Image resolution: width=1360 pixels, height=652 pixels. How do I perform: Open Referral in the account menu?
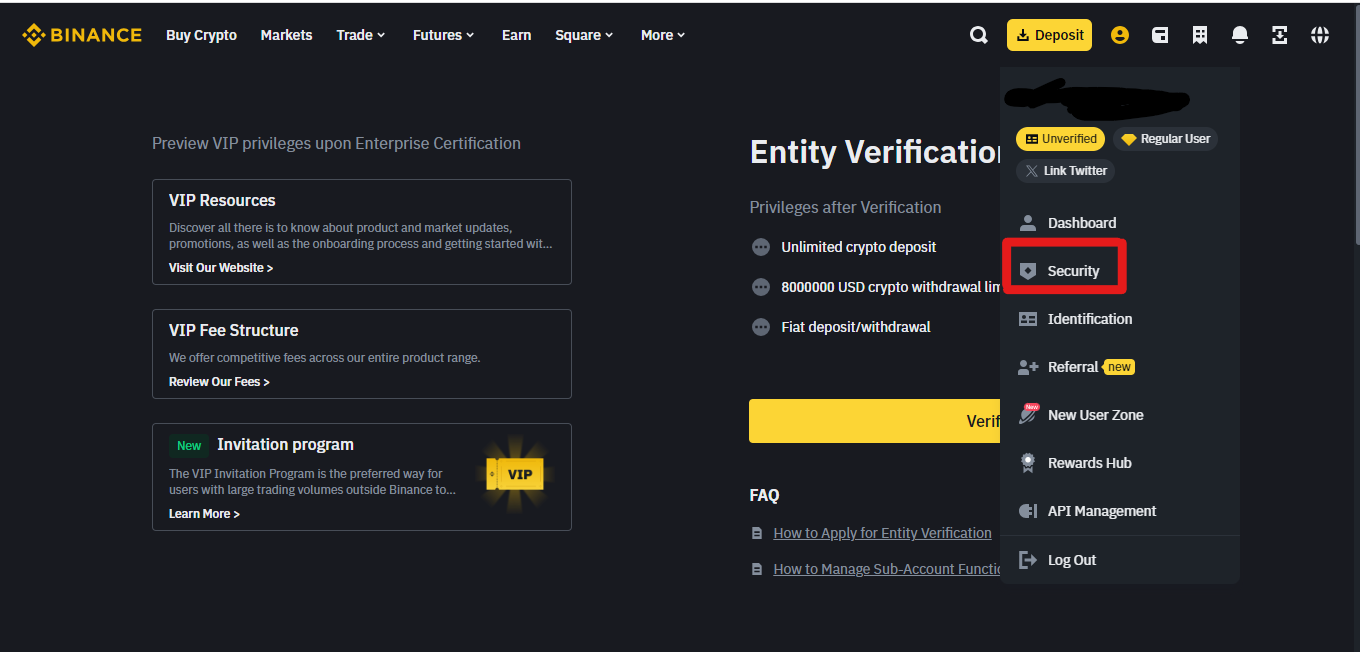(1120, 367)
